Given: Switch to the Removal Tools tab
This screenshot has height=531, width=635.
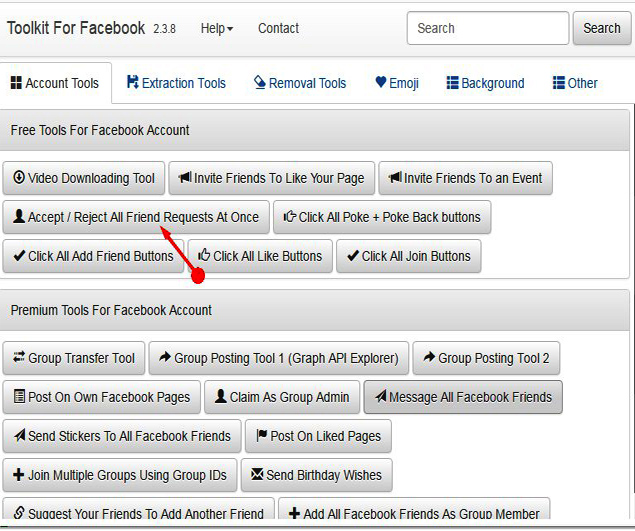Looking at the screenshot, I should click(300, 83).
